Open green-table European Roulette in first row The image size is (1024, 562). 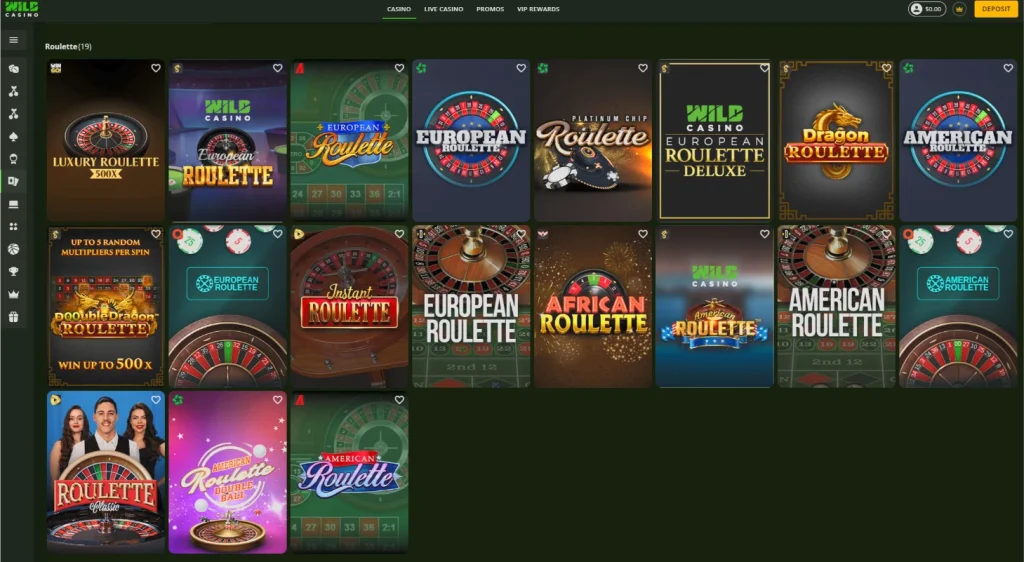point(349,141)
